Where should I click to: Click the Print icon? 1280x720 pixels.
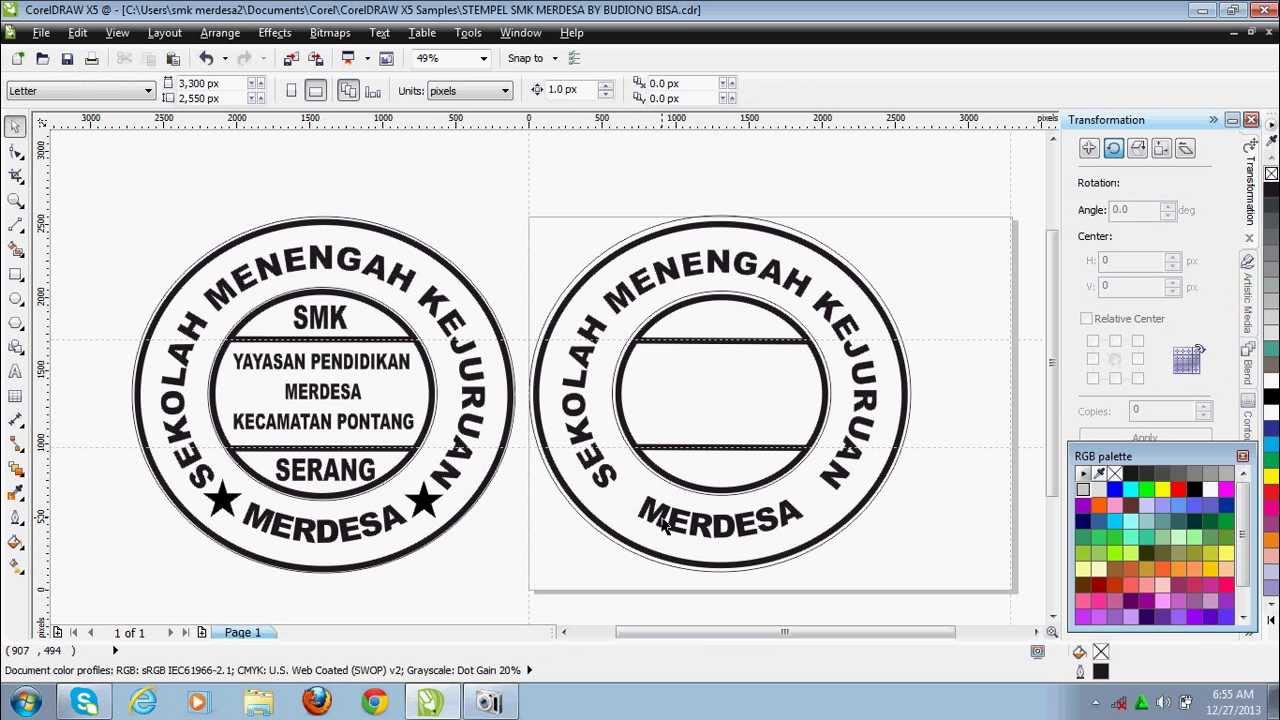tap(91, 58)
